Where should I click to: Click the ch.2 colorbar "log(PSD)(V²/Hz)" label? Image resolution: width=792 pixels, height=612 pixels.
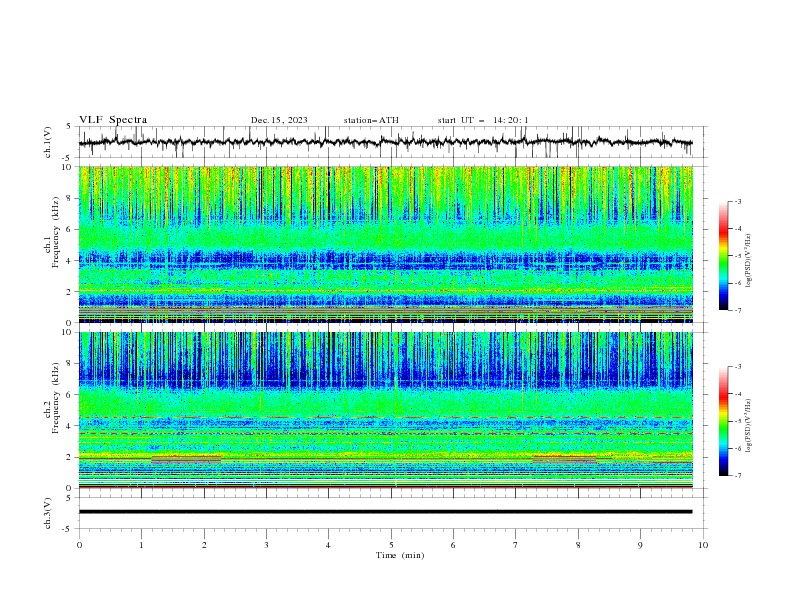[749, 426]
